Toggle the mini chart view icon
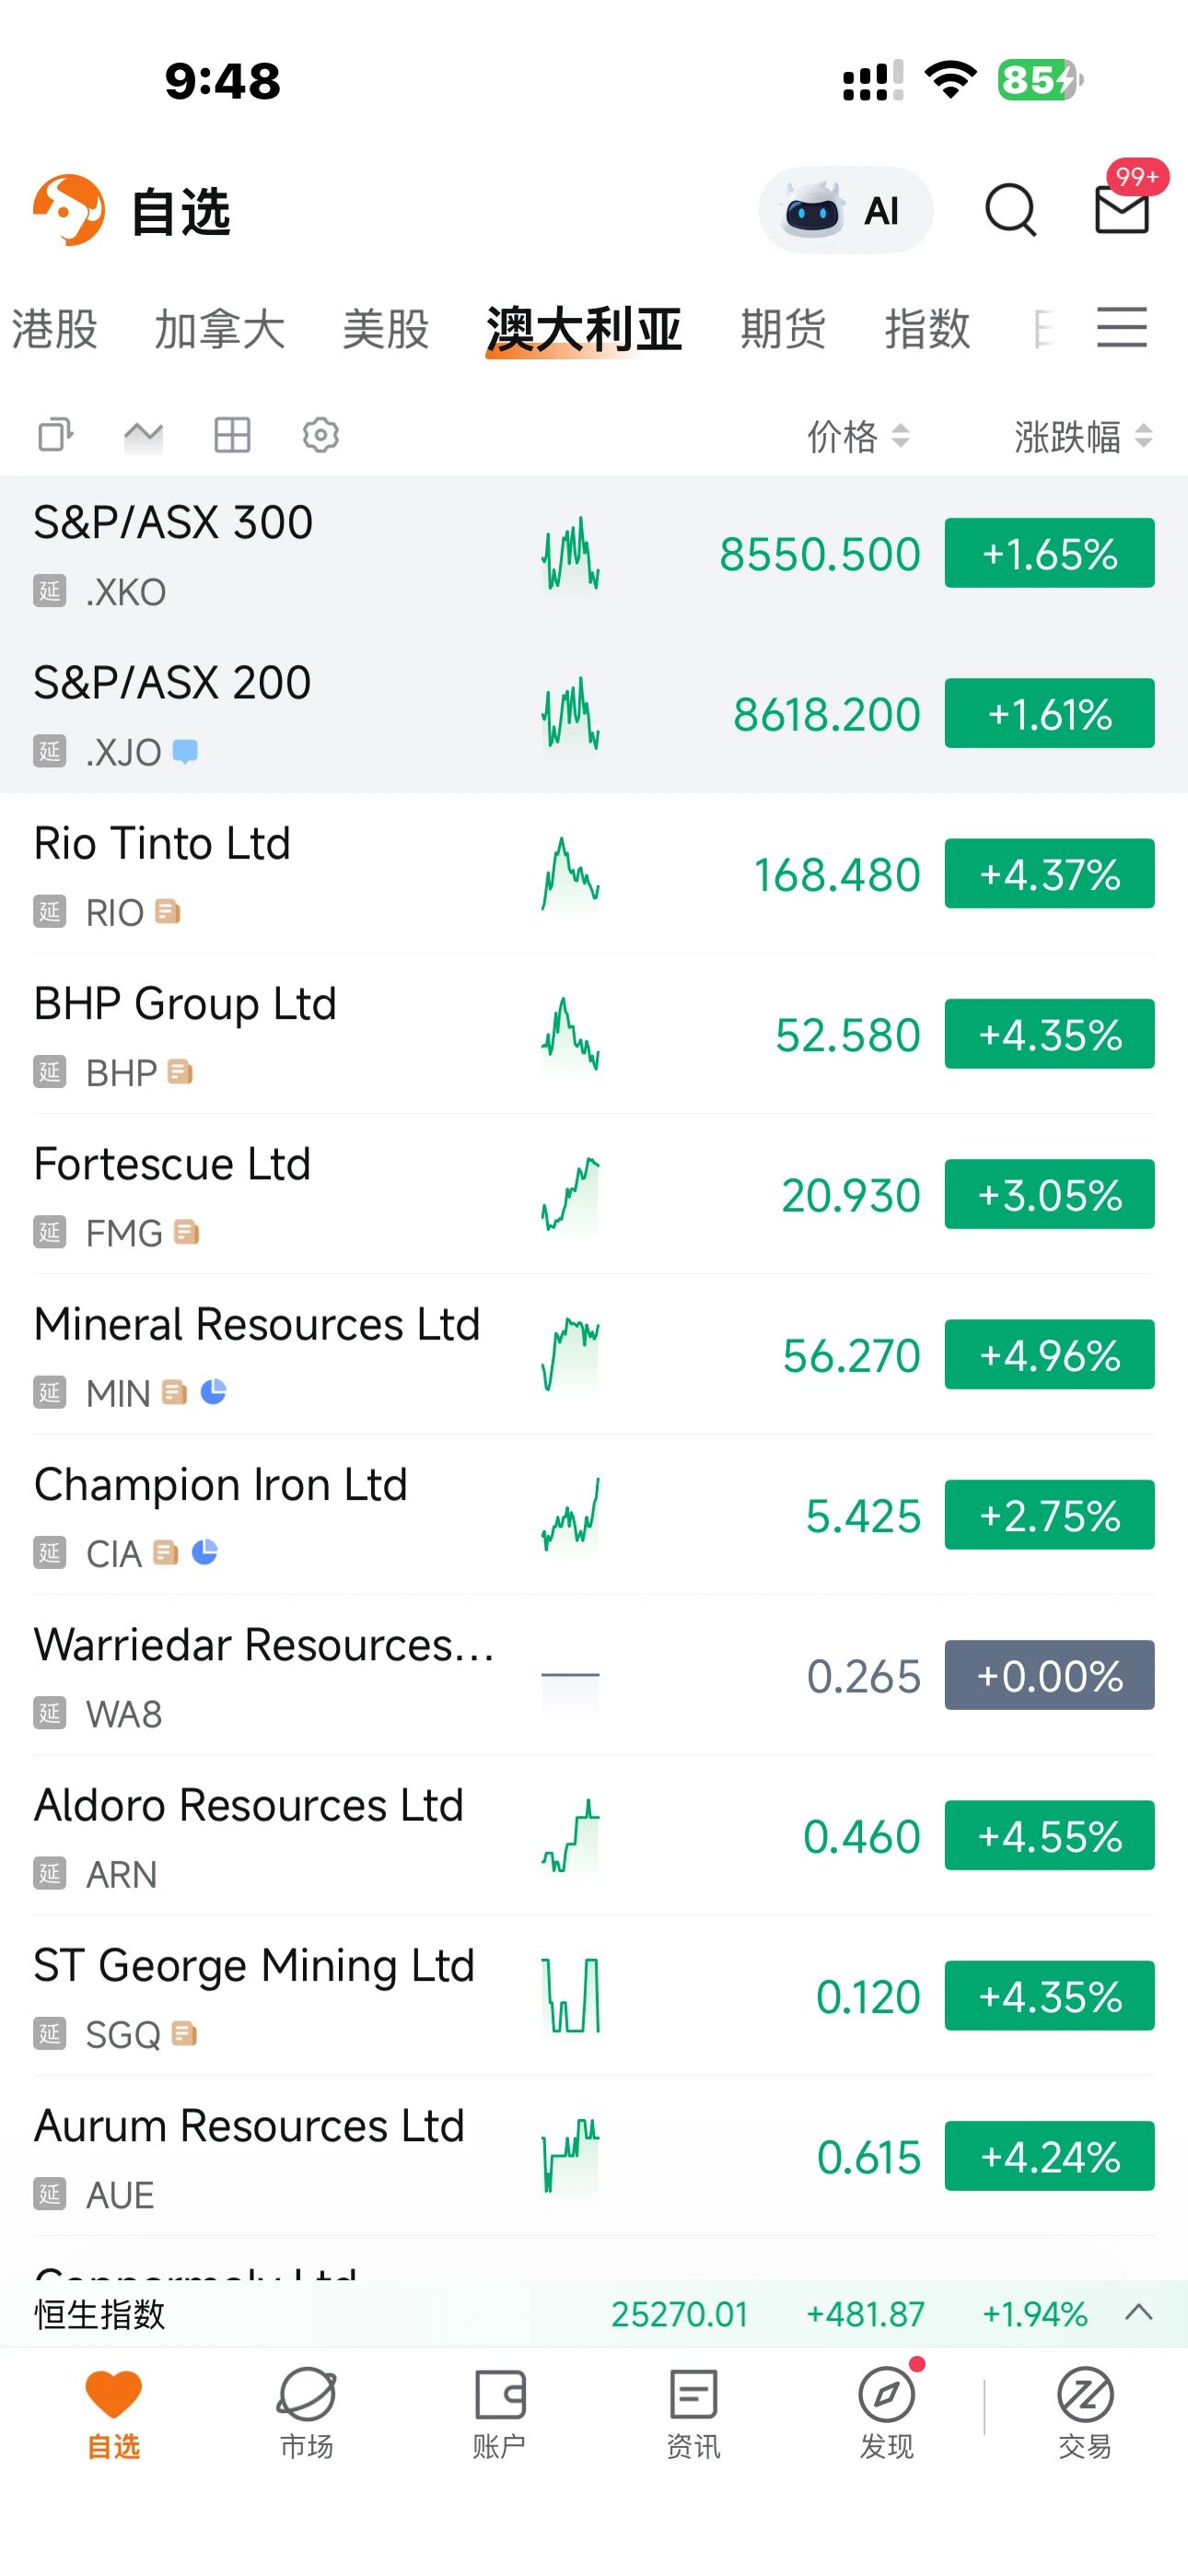The height and width of the screenshot is (2576, 1188). click(x=143, y=435)
